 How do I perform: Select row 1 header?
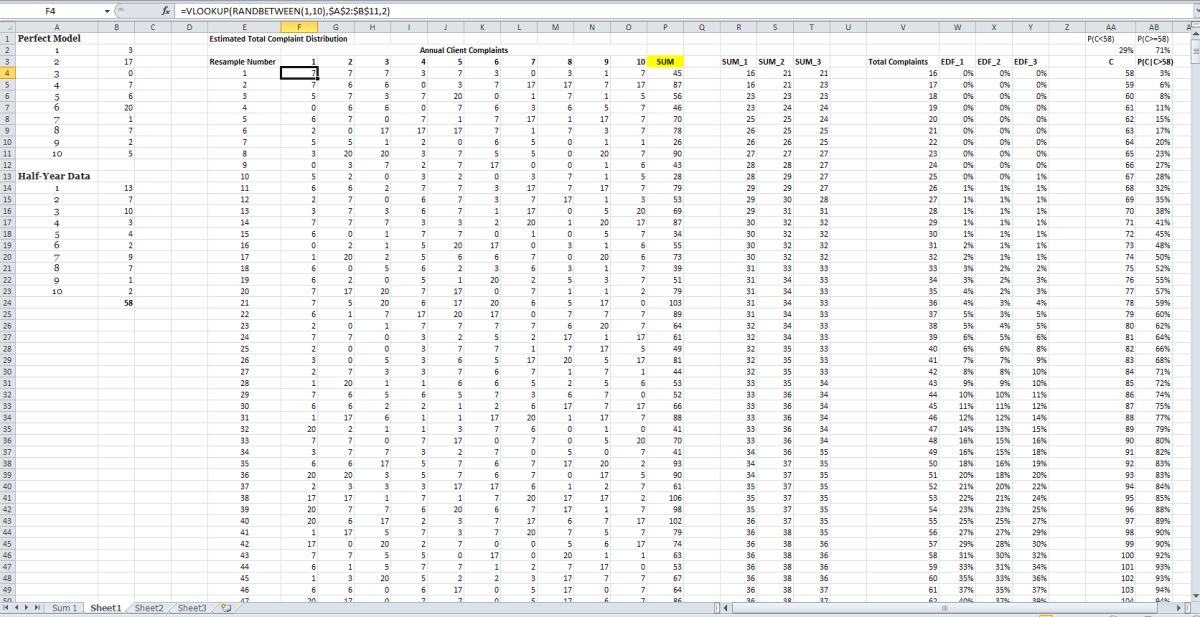click(x=7, y=38)
